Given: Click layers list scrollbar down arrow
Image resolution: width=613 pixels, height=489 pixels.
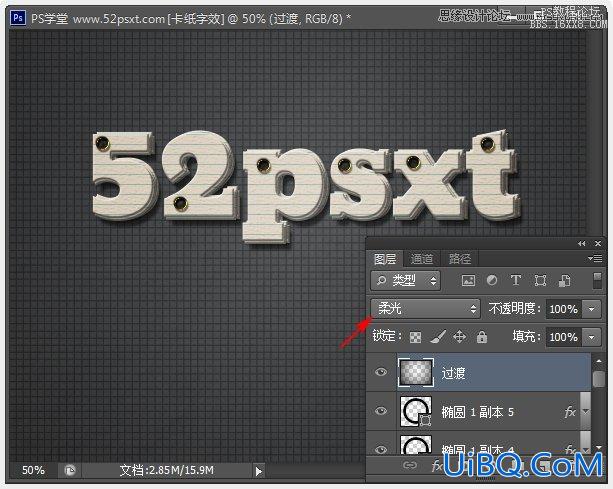Looking at the screenshot, I should 599,448.
